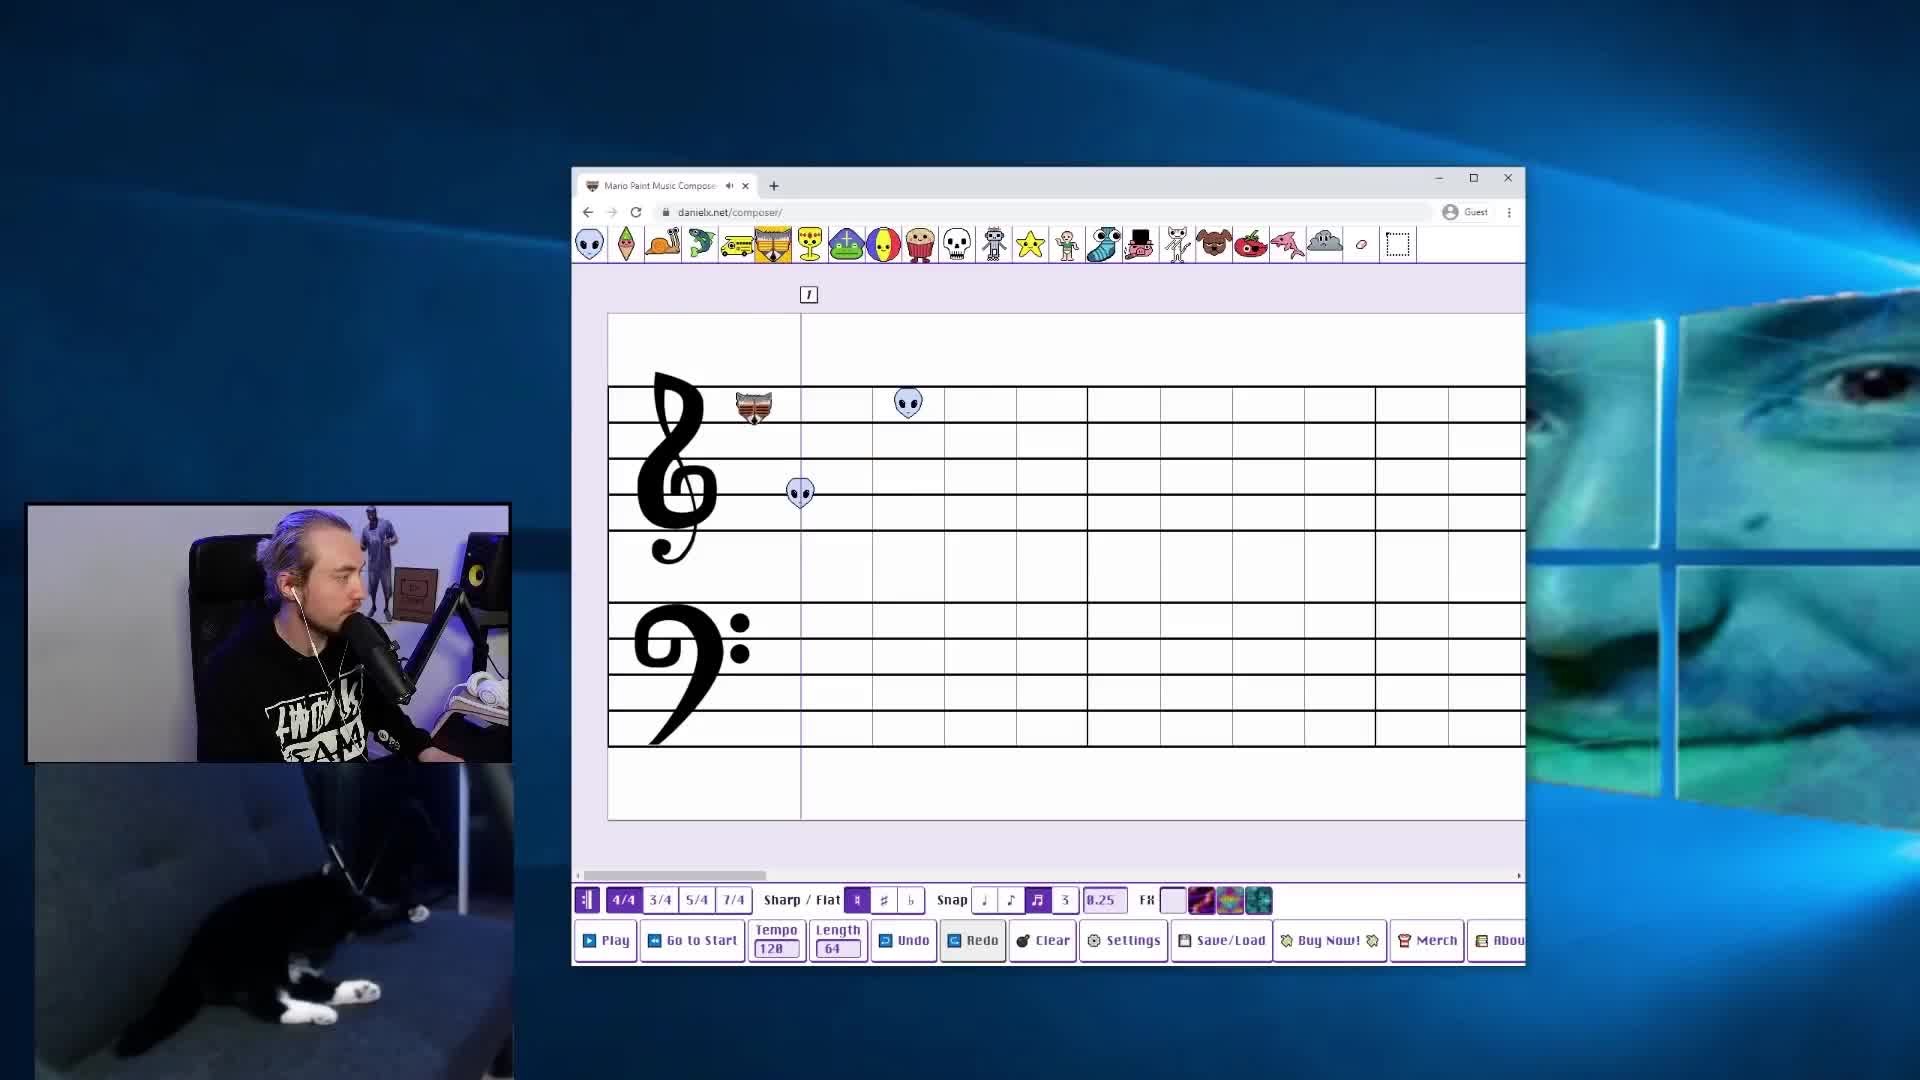Choose the robot instrument icon
The height and width of the screenshot is (1080, 1920).
pyautogui.click(x=994, y=244)
